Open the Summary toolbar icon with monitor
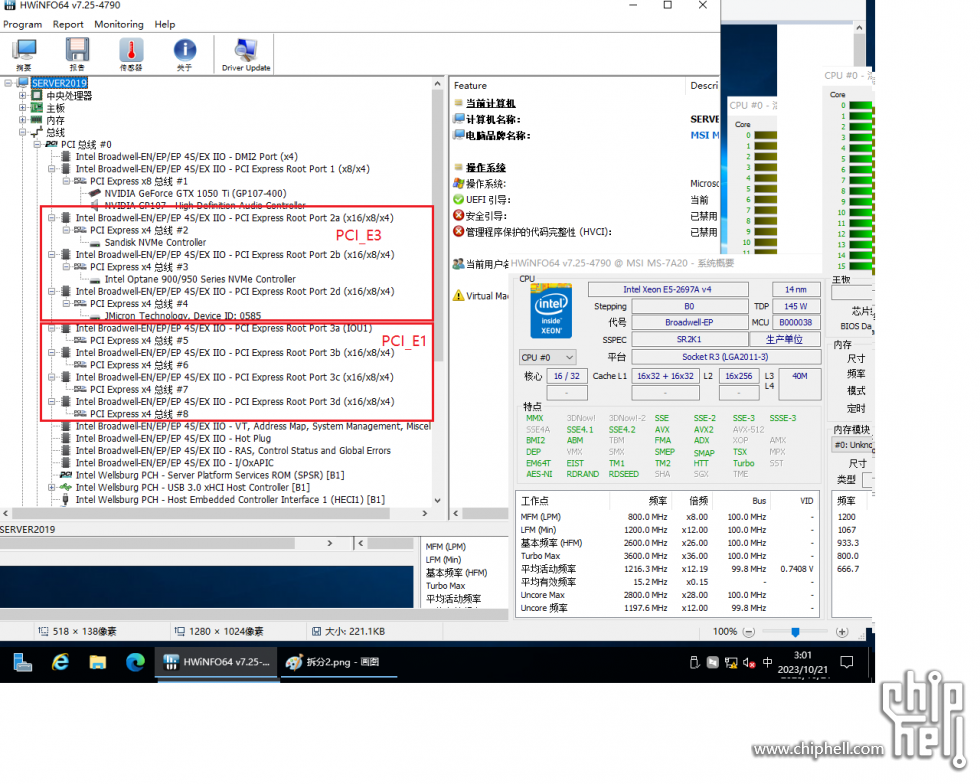Viewport: 980px width, 784px height. coord(24,54)
